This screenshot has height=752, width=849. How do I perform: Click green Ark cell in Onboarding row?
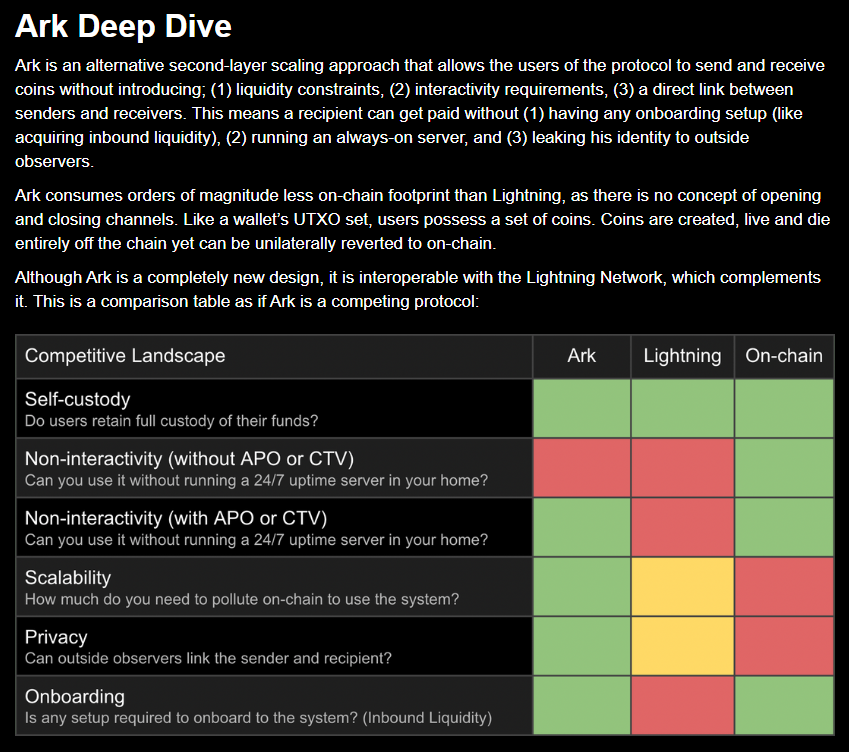pos(582,705)
